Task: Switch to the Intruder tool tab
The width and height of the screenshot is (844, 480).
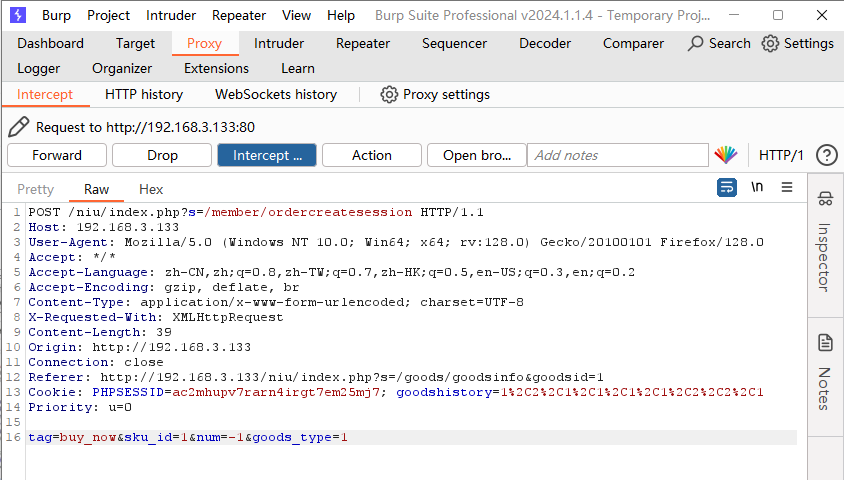Action: [279, 43]
